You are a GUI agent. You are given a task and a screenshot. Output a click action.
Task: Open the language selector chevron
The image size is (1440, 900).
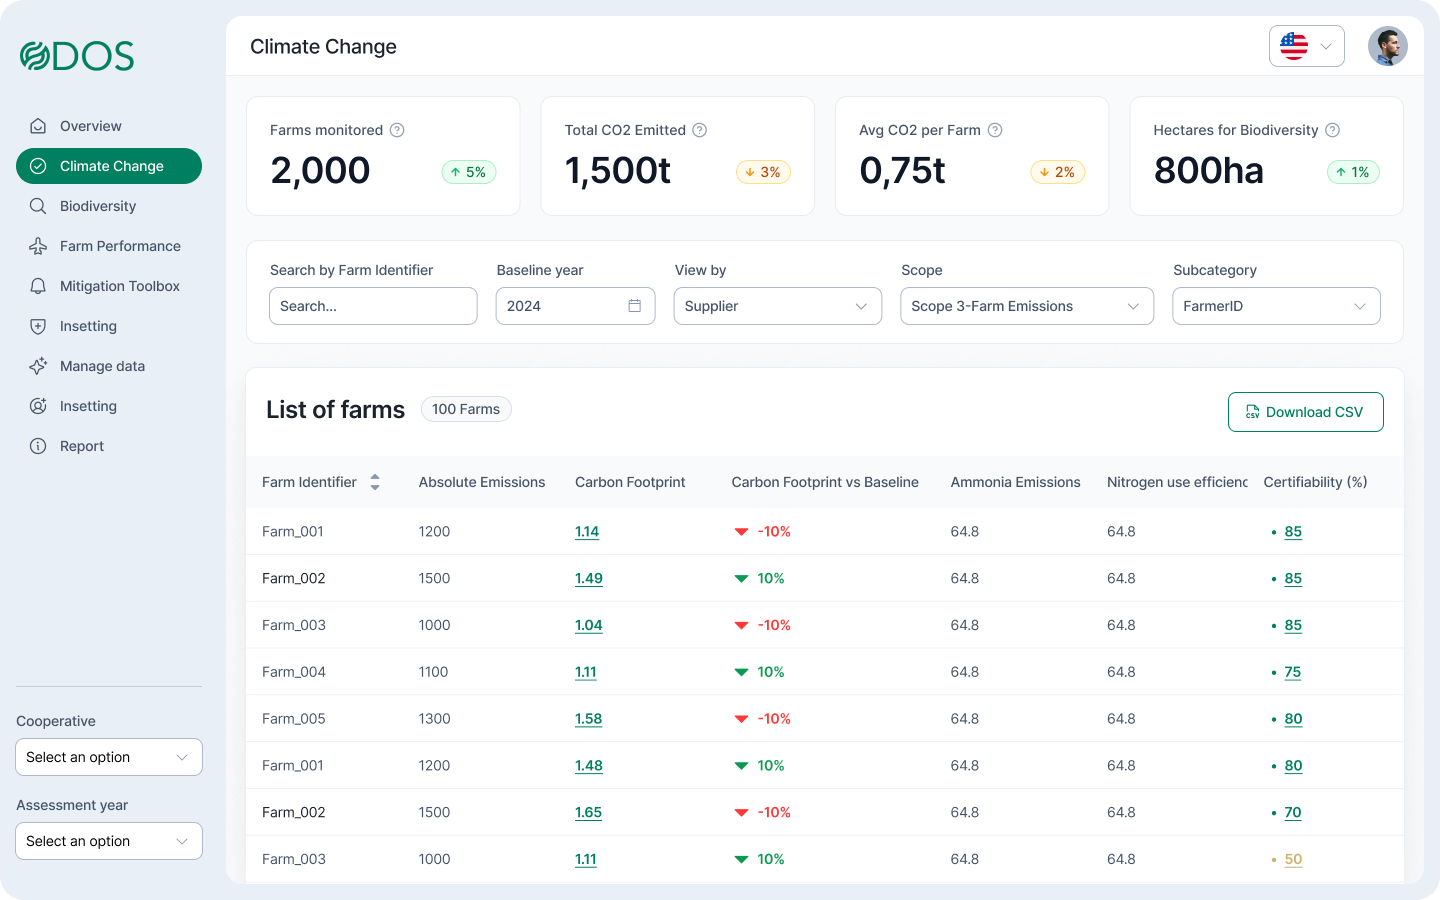(1326, 46)
